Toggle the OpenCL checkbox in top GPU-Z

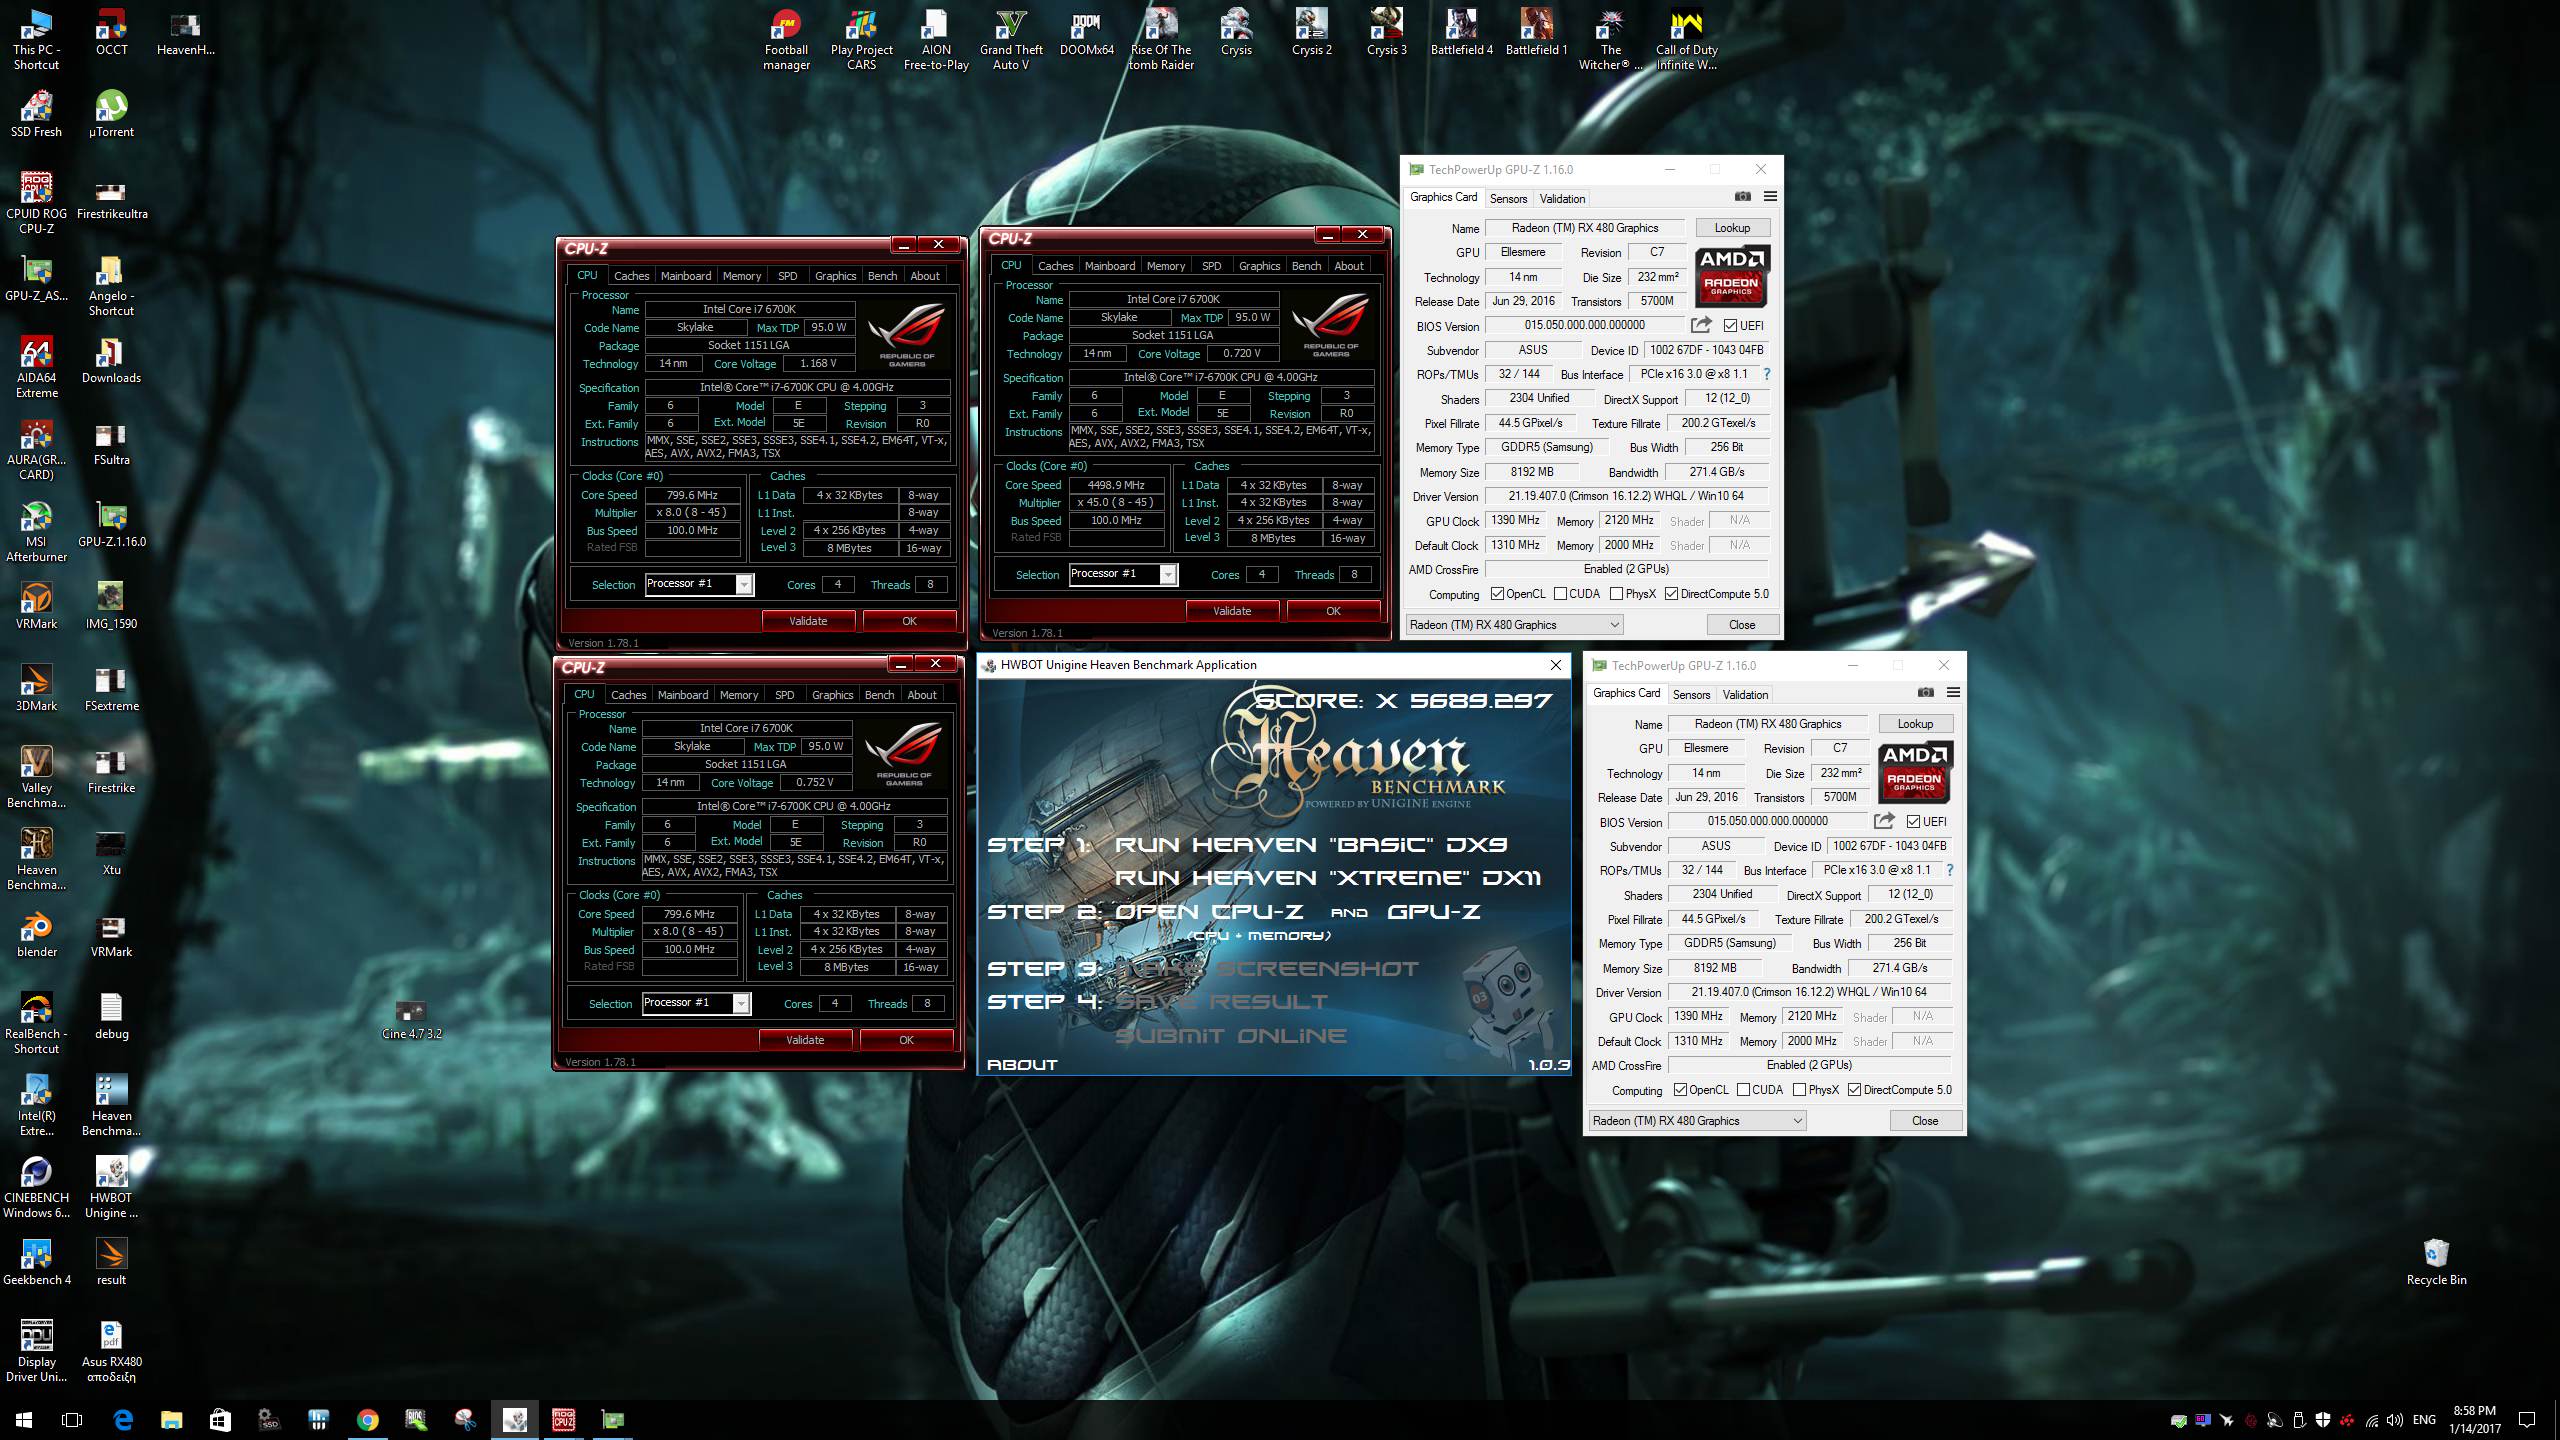[1497, 594]
